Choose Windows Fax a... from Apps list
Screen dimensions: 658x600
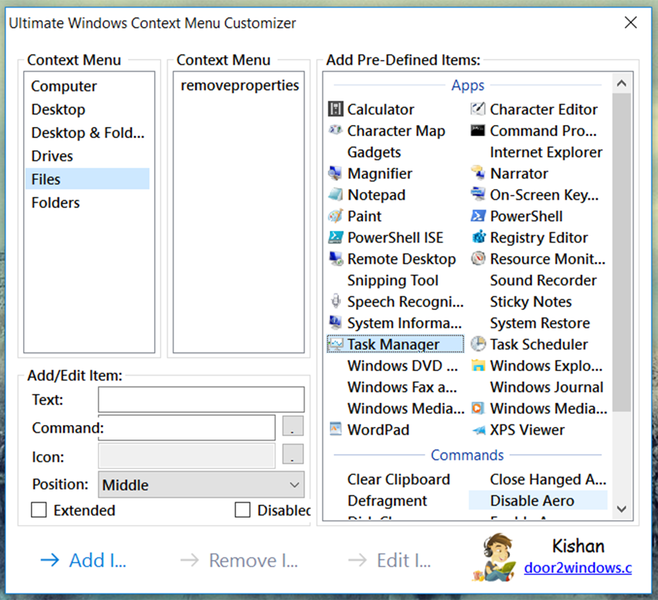pyautogui.click(x=402, y=387)
